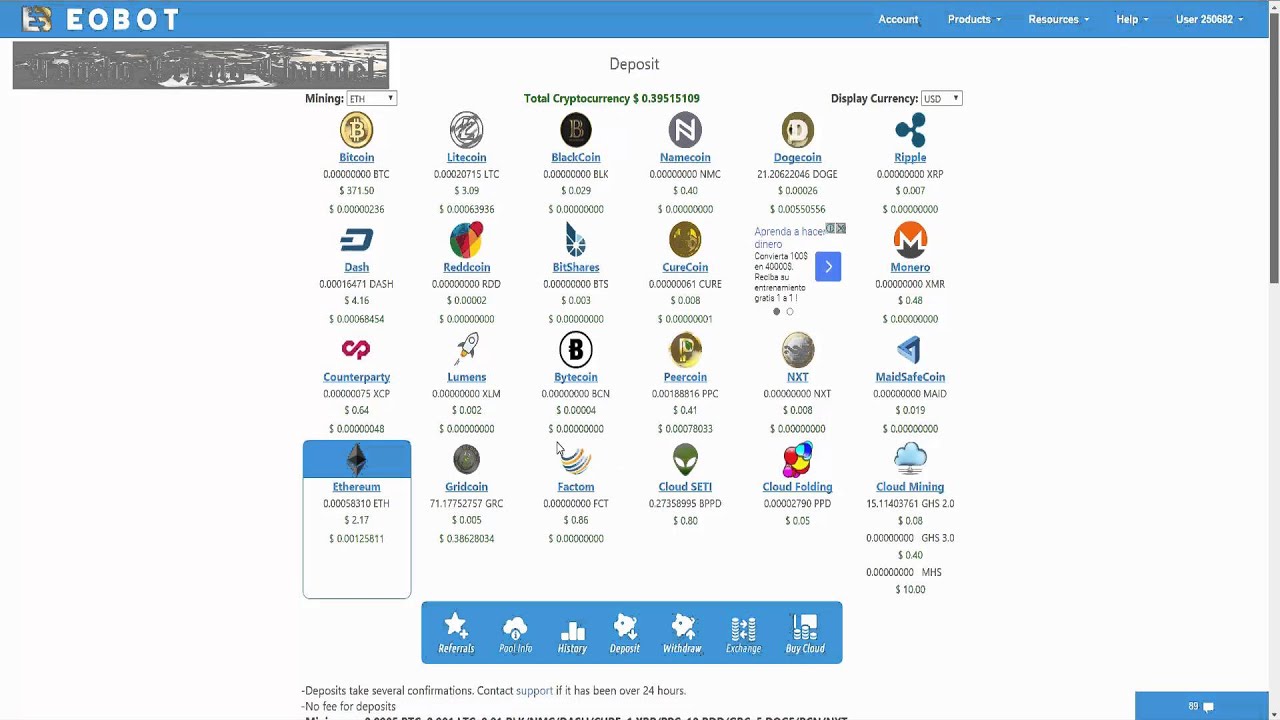Select the Lumens rocket icon
The width and height of the screenshot is (1280, 720).
tap(466, 349)
